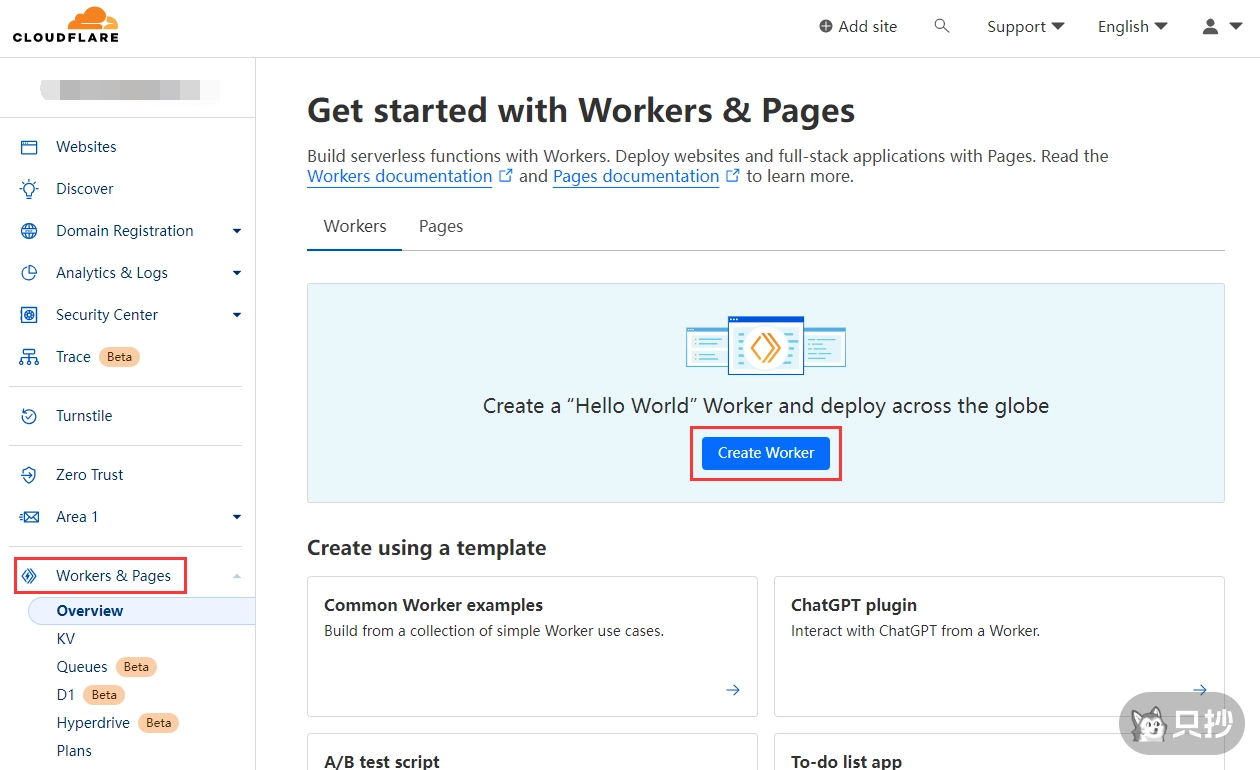Expand the Analytics & Logs submenu
This screenshot has width=1260, height=770.
coord(237,273)
